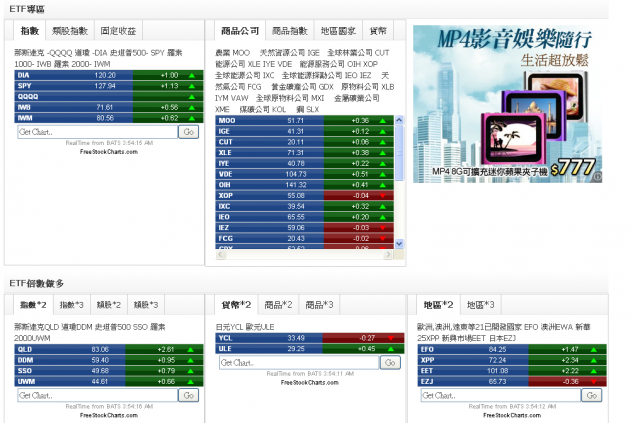Click the XPP ticker row
This screenshot has height=423, width=640.
(x=512, y=360)
